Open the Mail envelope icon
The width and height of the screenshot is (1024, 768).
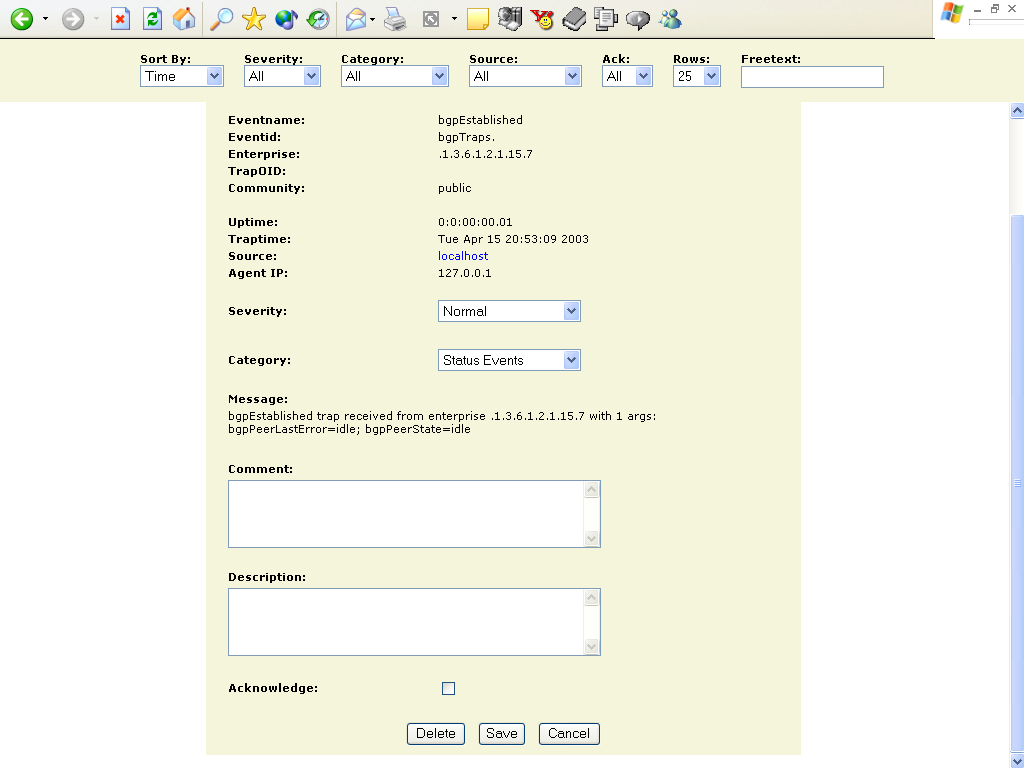tap(355, 19)
